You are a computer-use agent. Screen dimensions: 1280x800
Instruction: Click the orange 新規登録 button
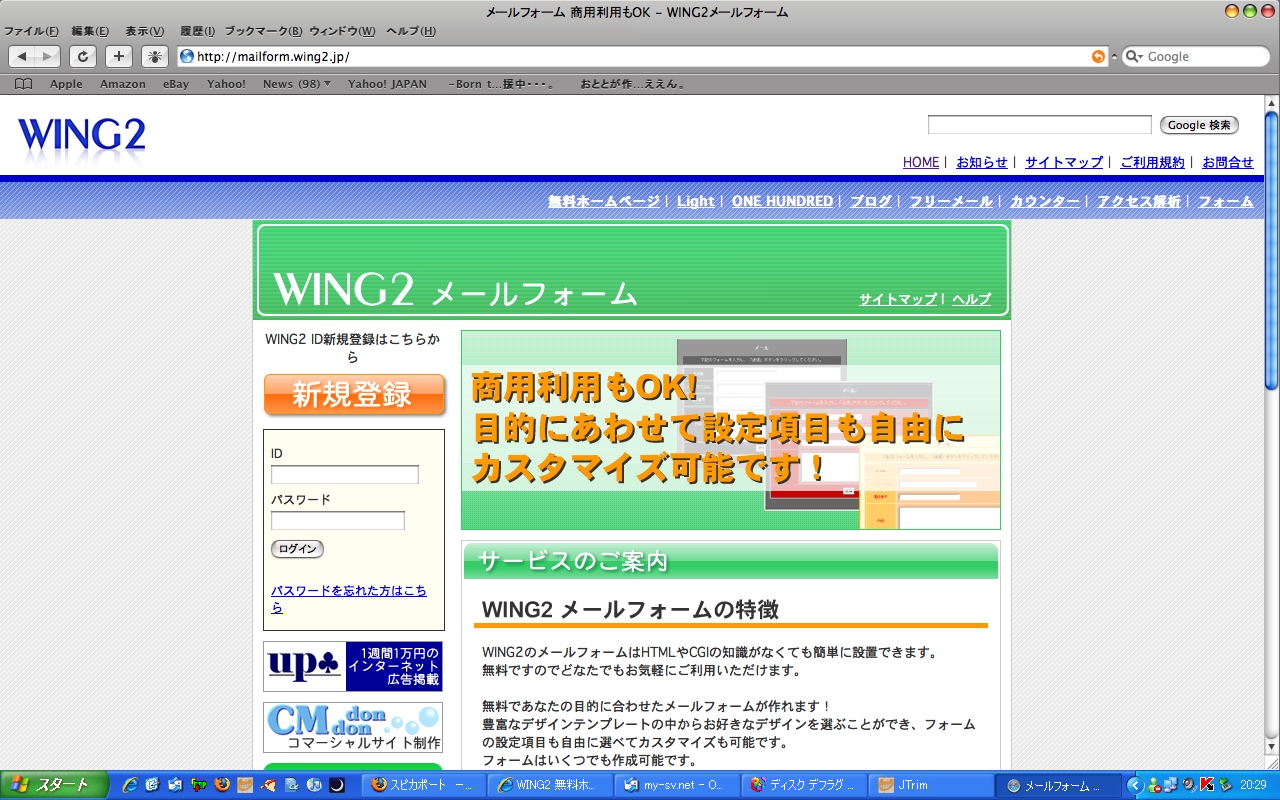[354, 395]
